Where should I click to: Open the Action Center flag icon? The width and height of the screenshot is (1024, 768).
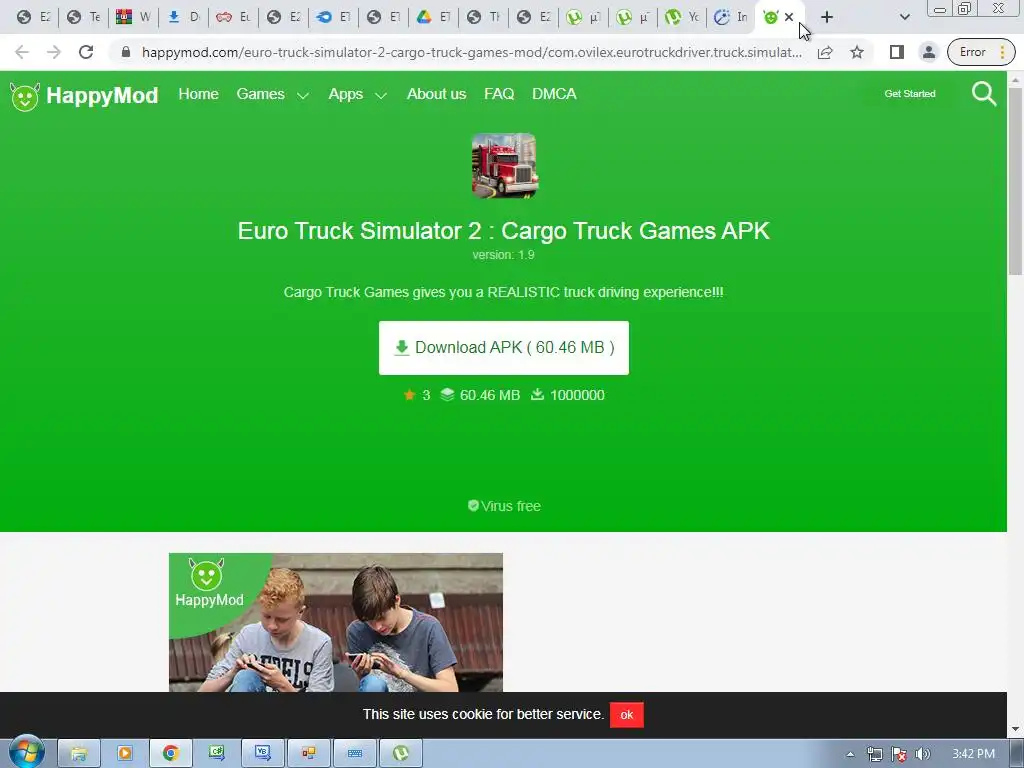click(x=899, y=754)
